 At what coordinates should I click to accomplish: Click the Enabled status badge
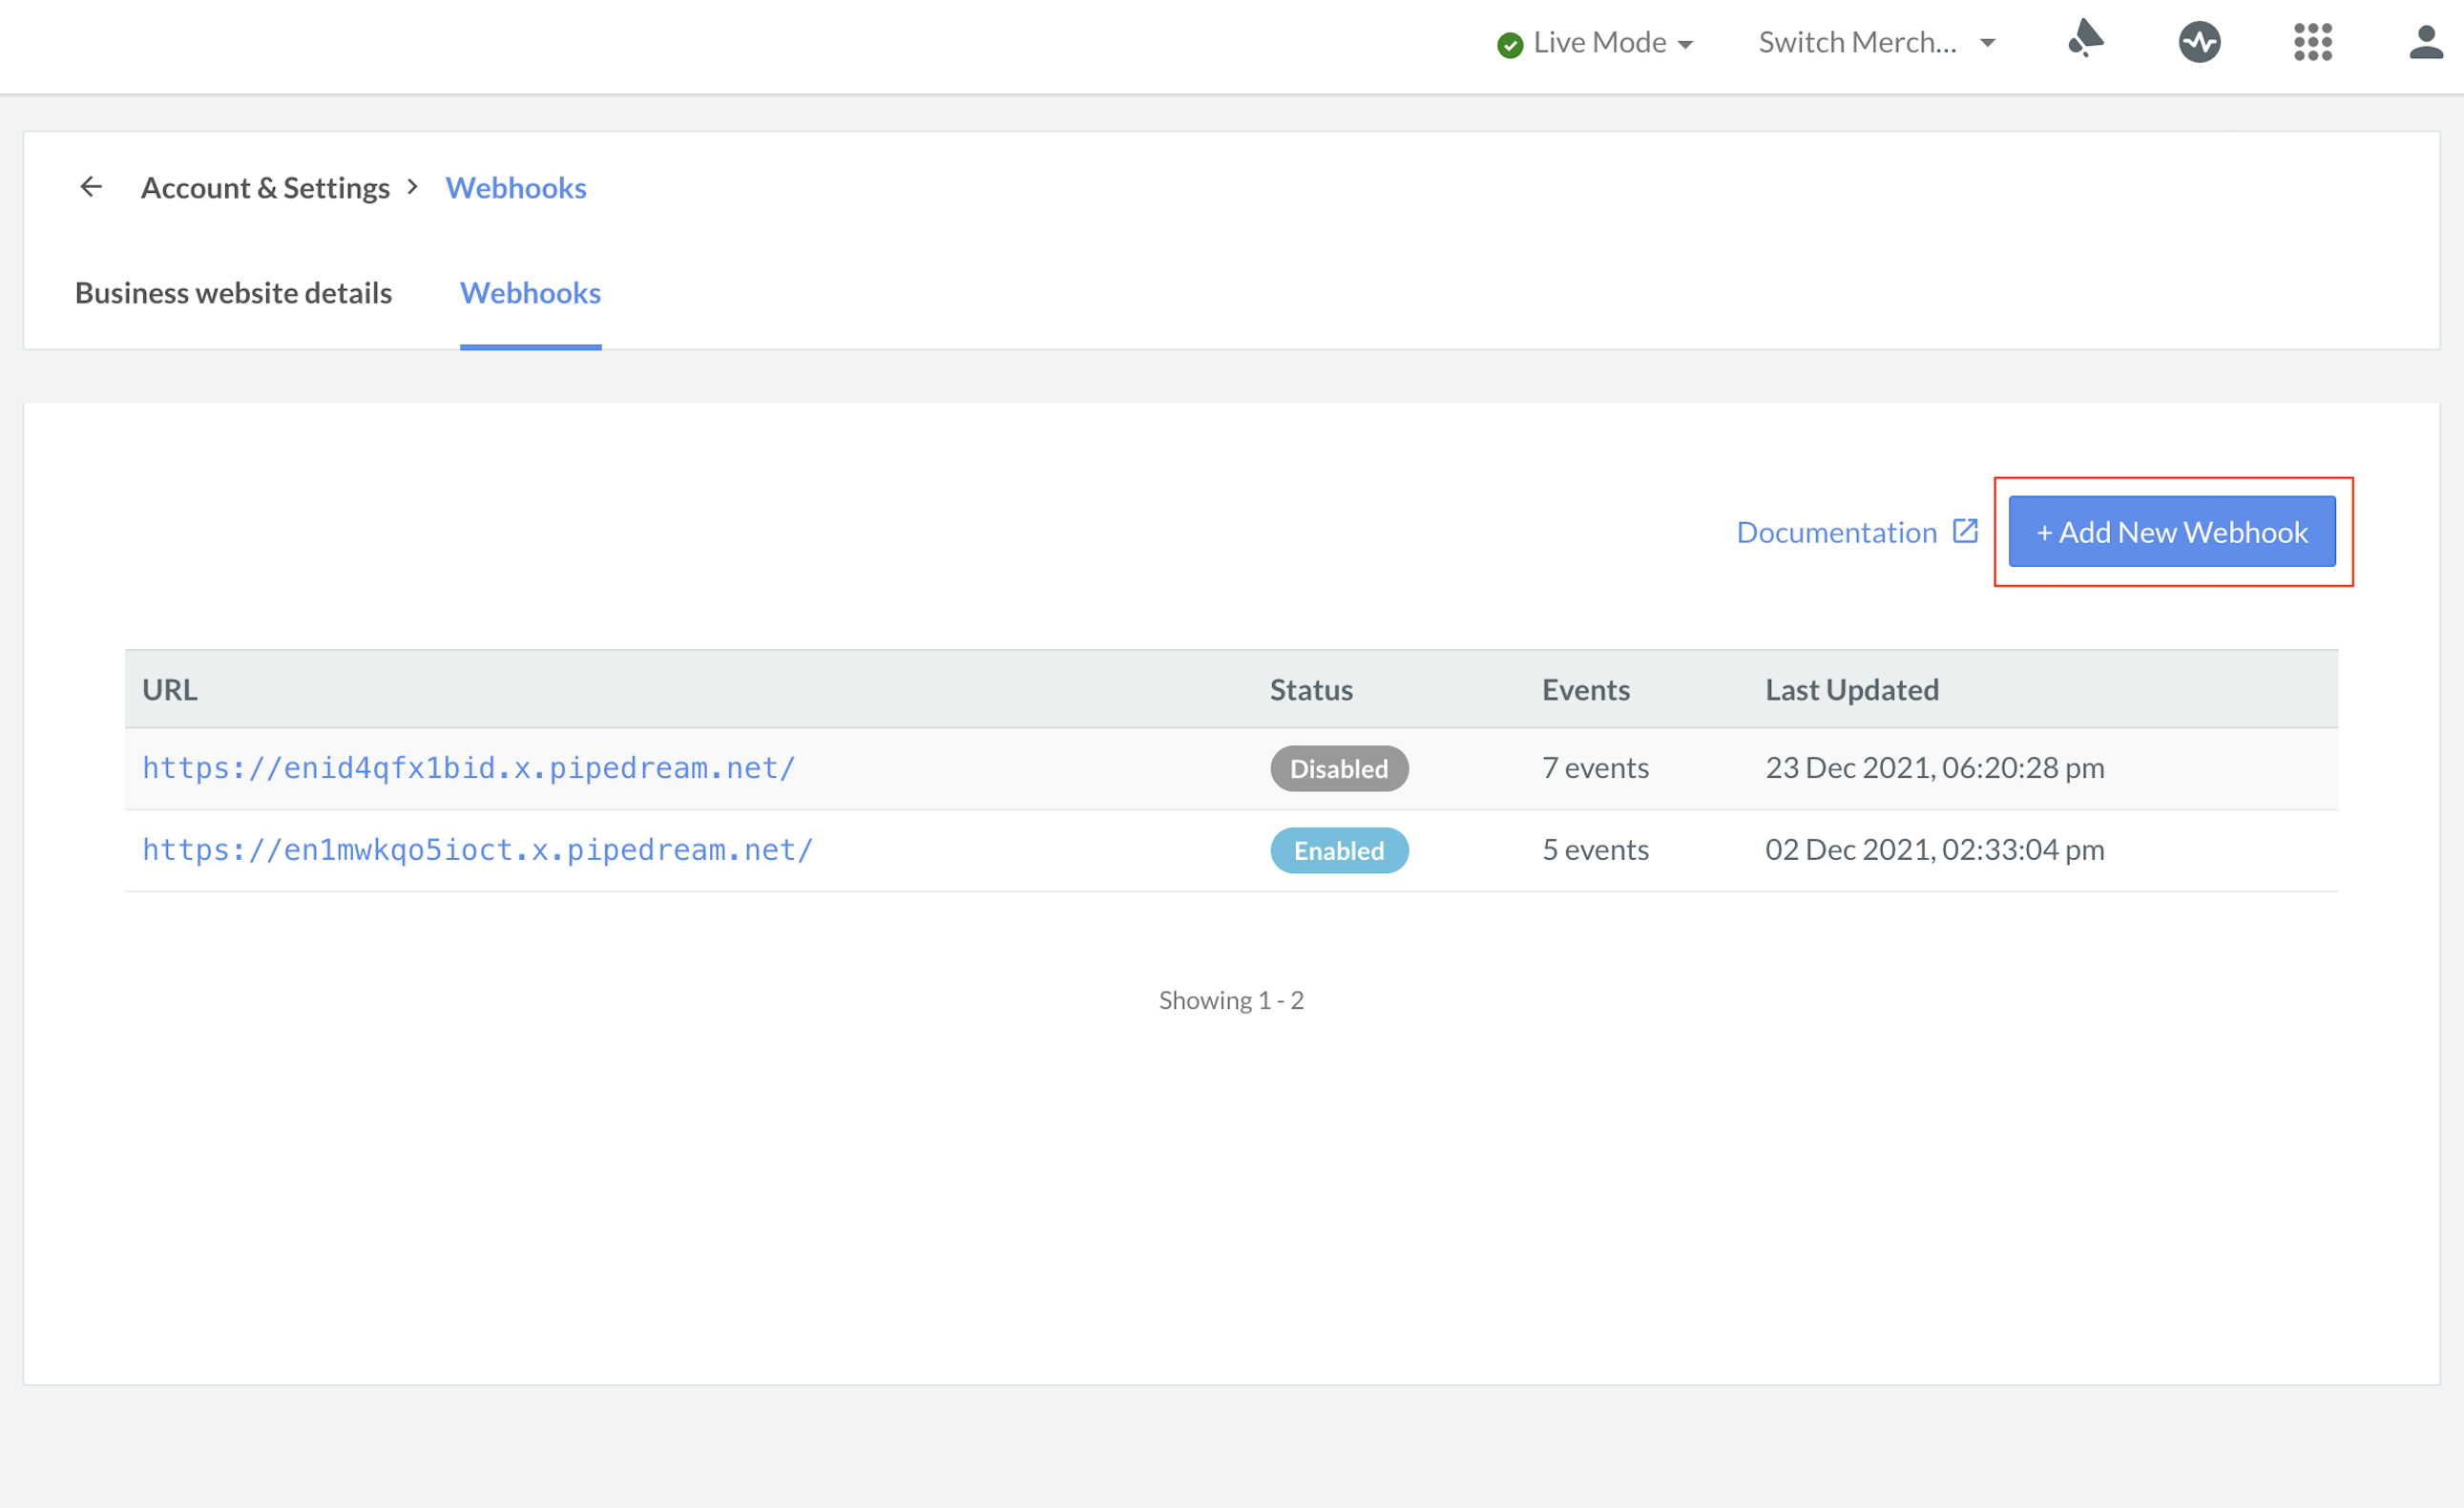(1339, 850)
